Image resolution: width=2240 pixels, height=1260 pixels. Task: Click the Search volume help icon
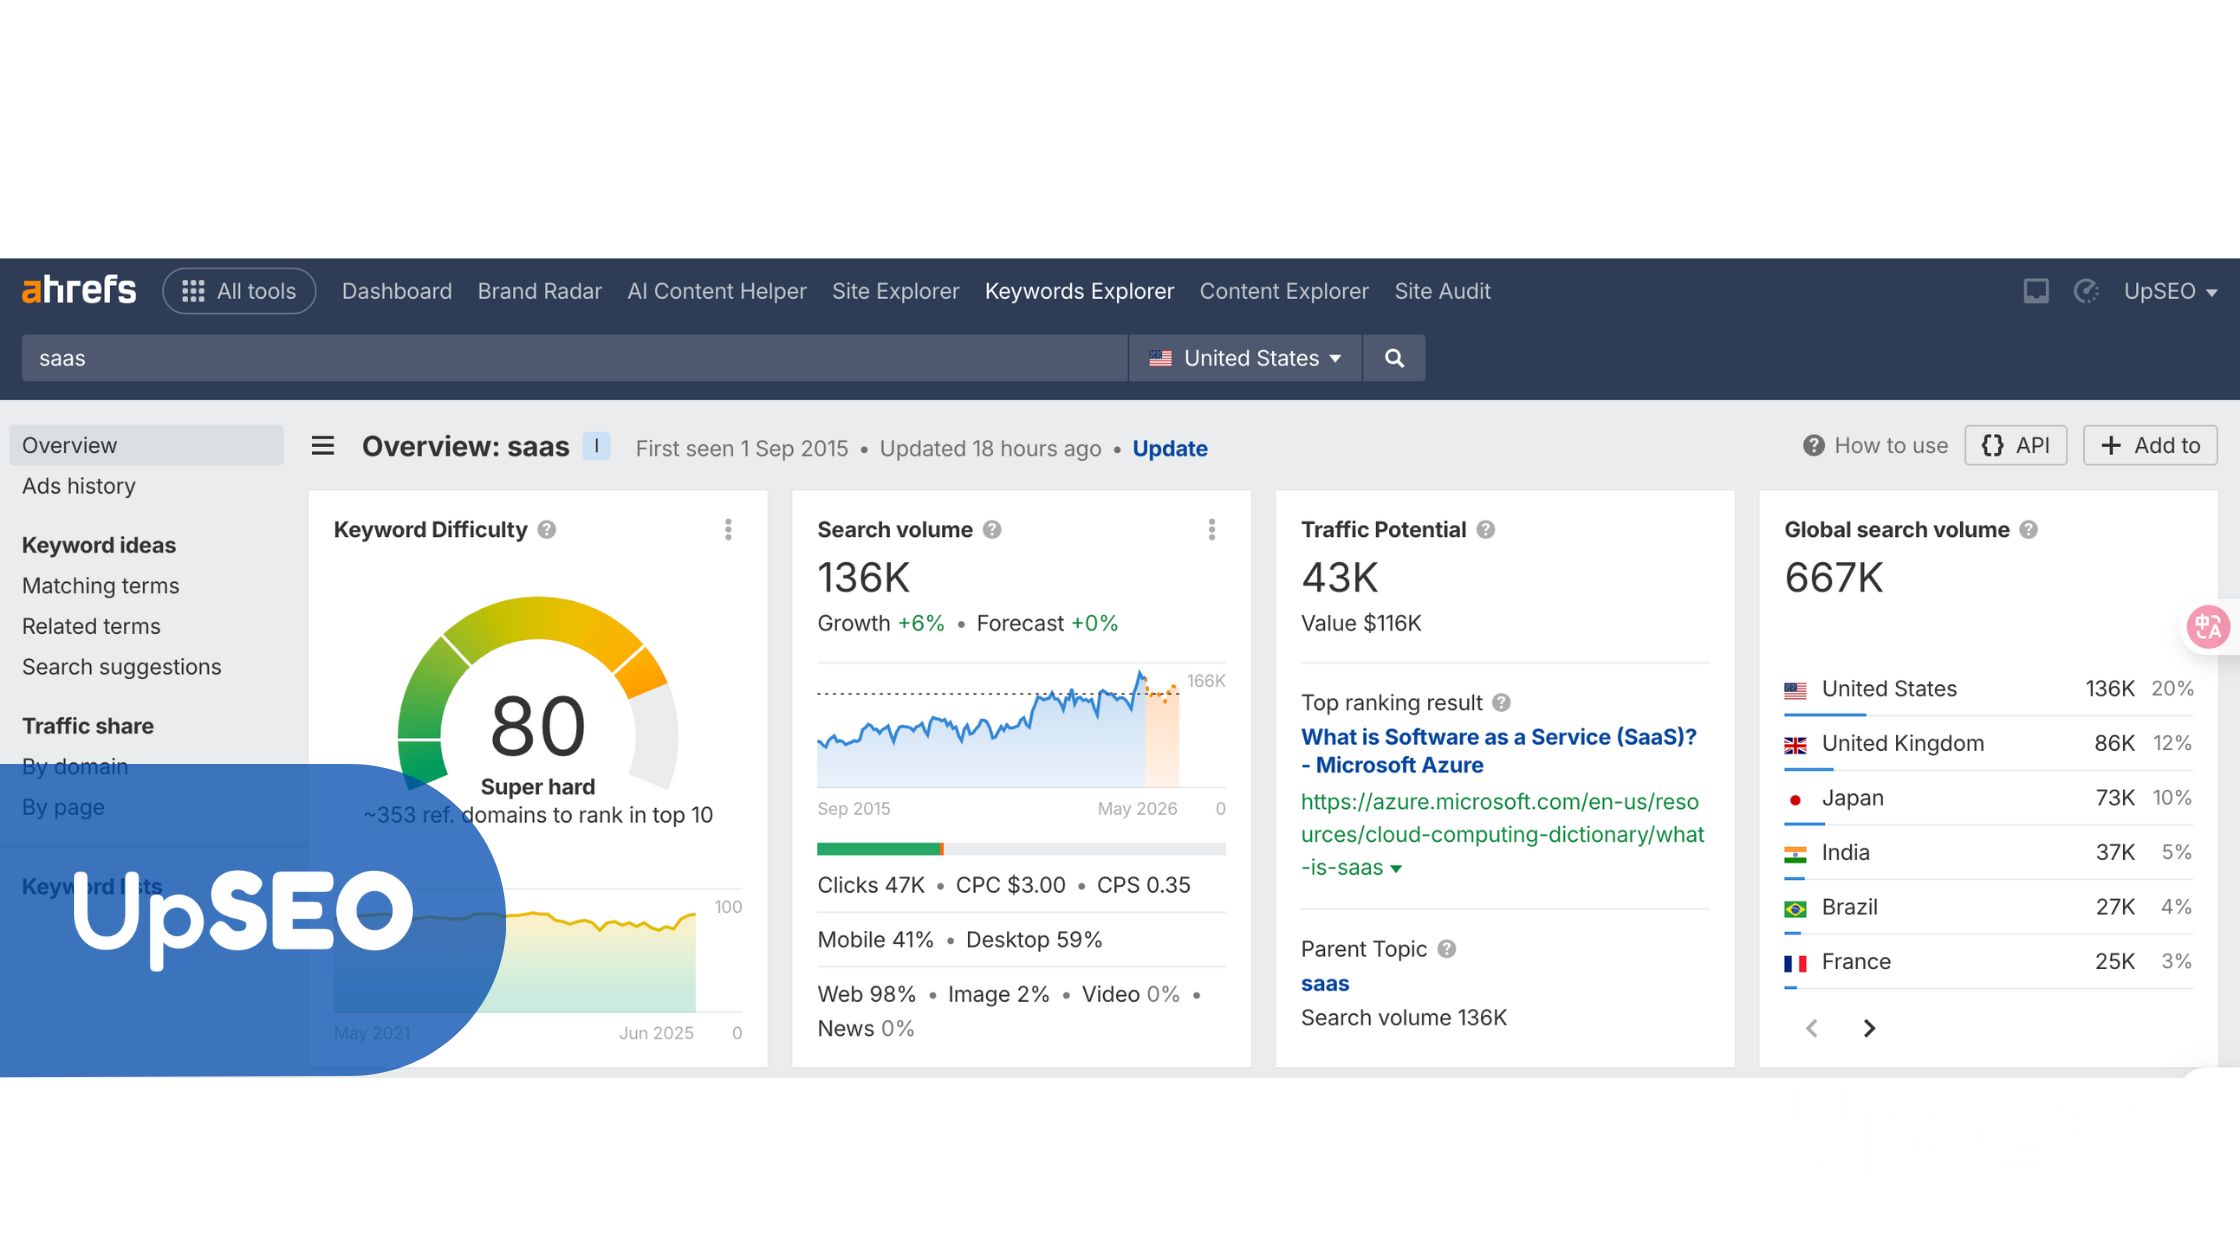tap(992, 530)
